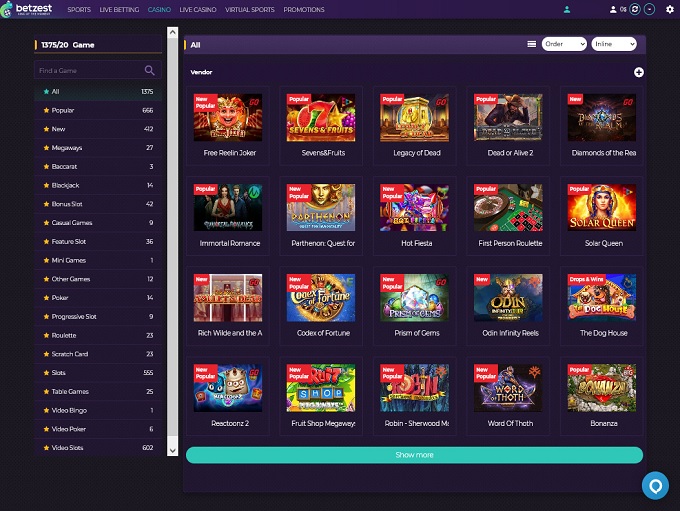This screenshot has width=680, height=511.
Task: Open the Casino menu
Action: [x=159, y=10]
